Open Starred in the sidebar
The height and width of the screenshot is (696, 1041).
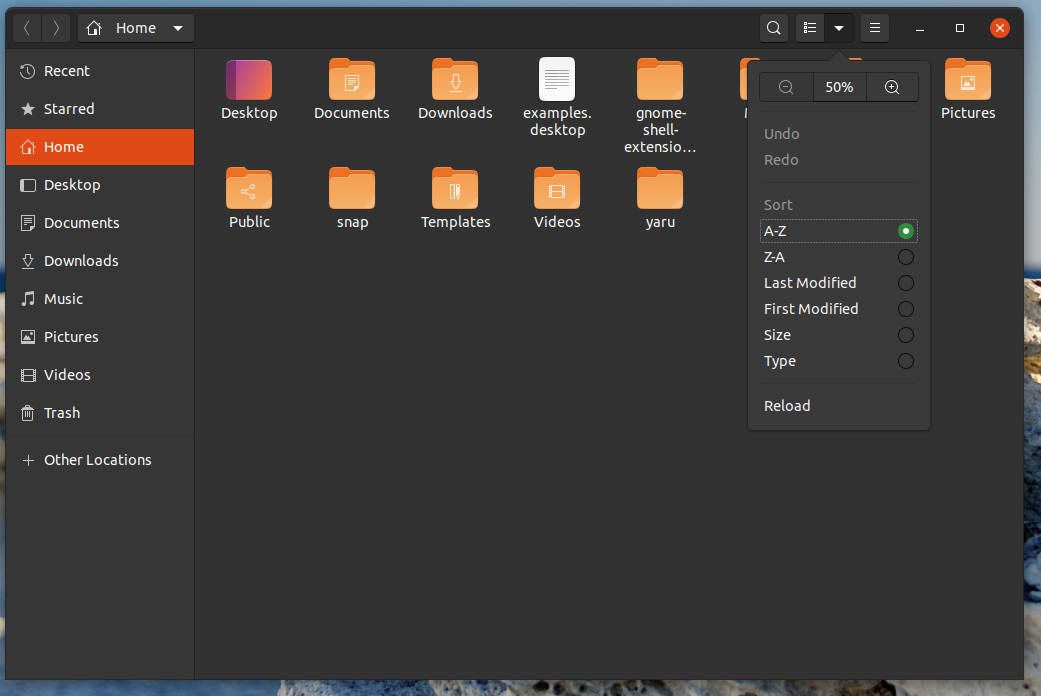[x=100, y=109]
